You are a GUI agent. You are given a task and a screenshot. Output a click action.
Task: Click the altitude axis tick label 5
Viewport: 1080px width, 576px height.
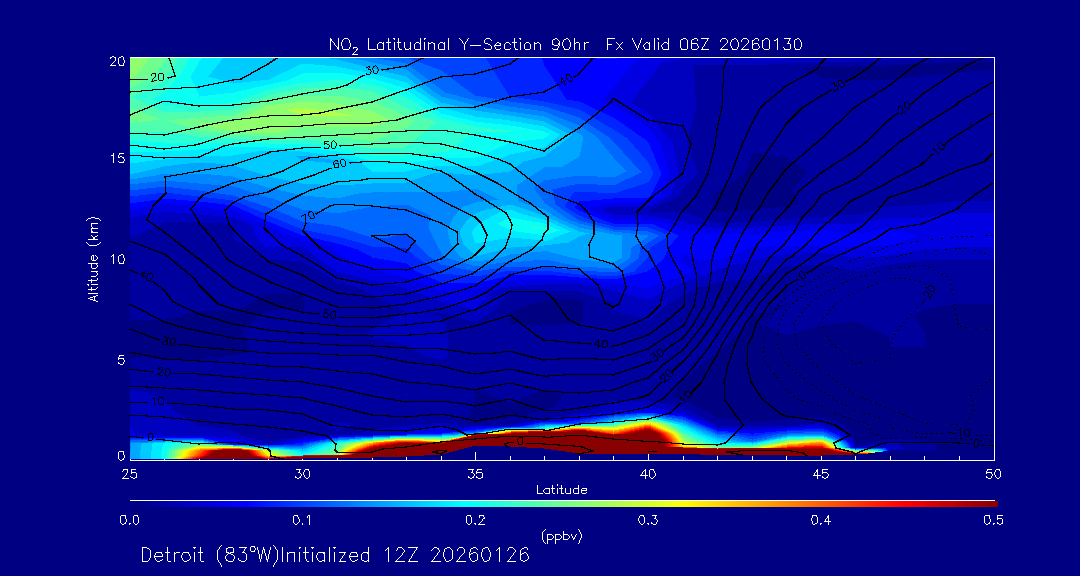coord(121,359)
